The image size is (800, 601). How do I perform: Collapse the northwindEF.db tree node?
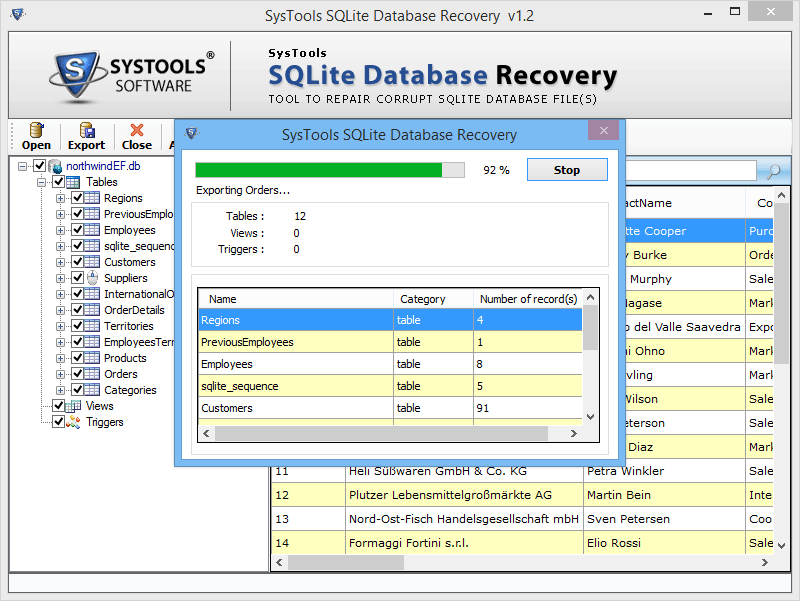pyautogui.click(x=22, y=166)
